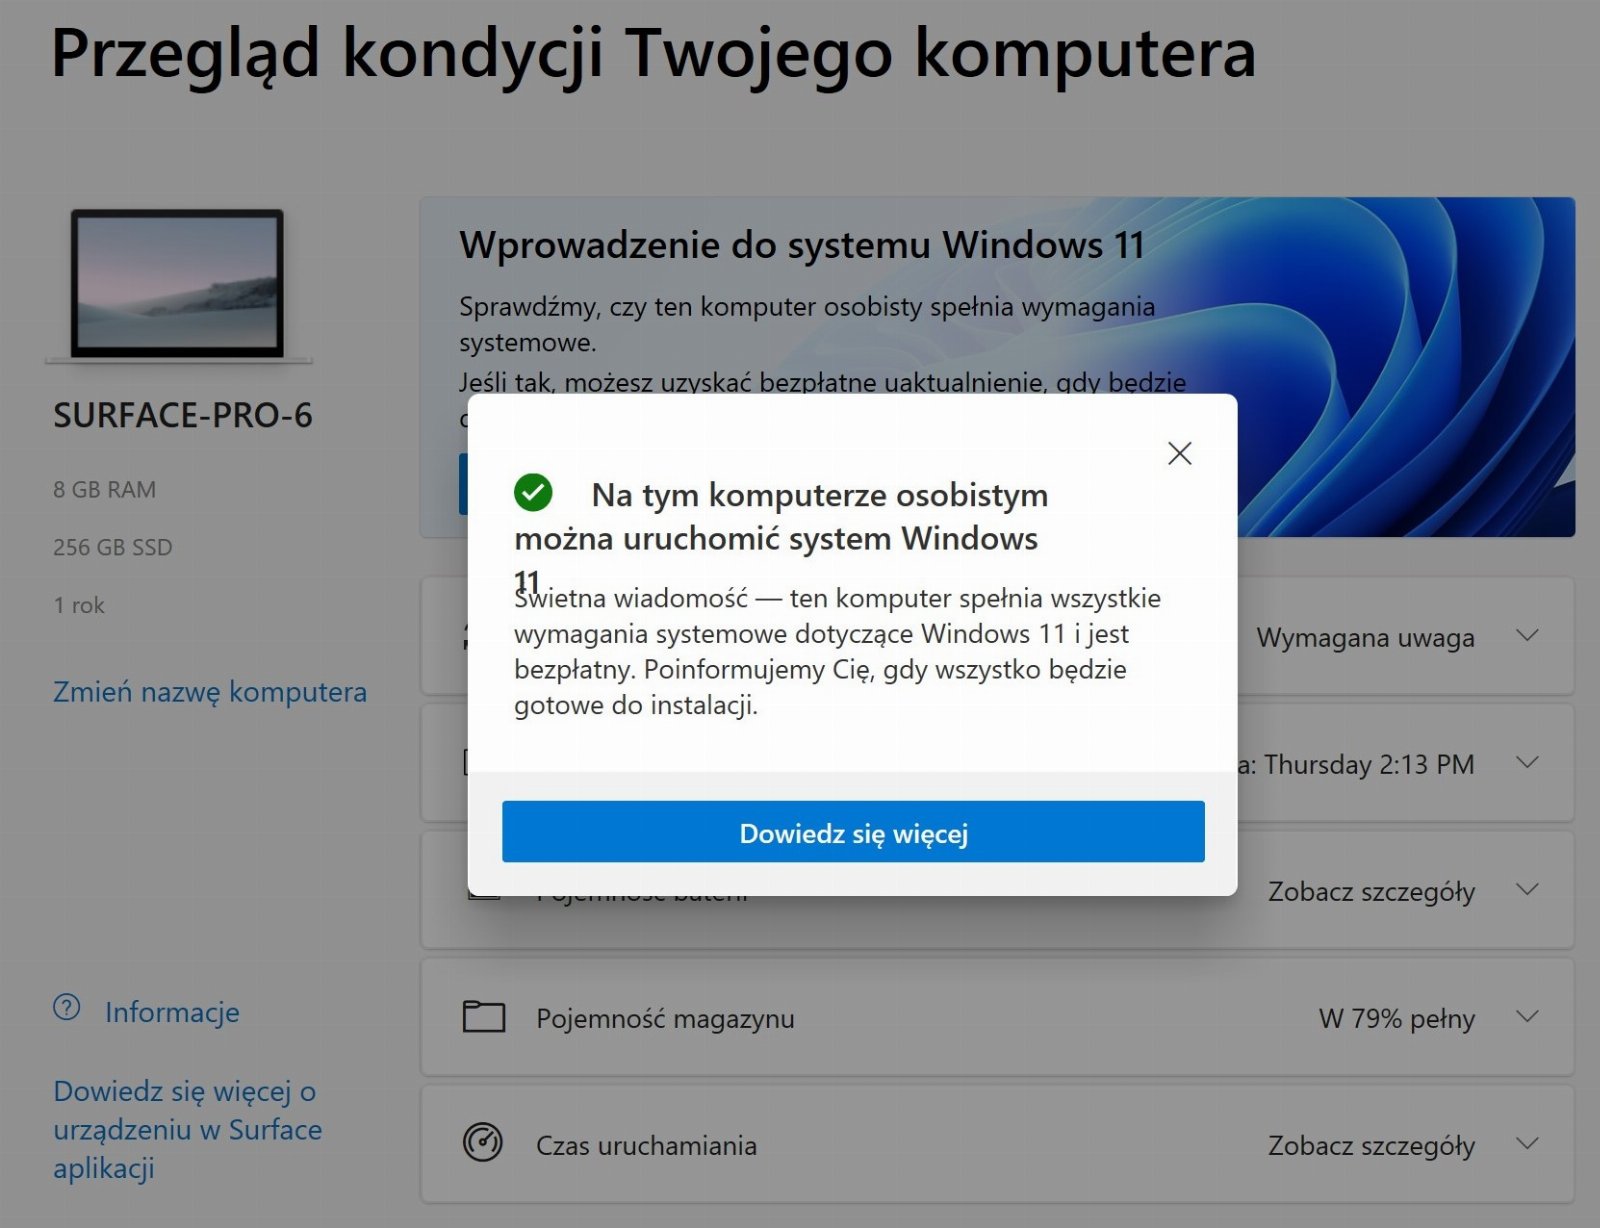Image resolution: width=1600 pixels, height=1228 pixels.
Task: Expand the Czas uruchamiania chevron
Action: 1527,1144
